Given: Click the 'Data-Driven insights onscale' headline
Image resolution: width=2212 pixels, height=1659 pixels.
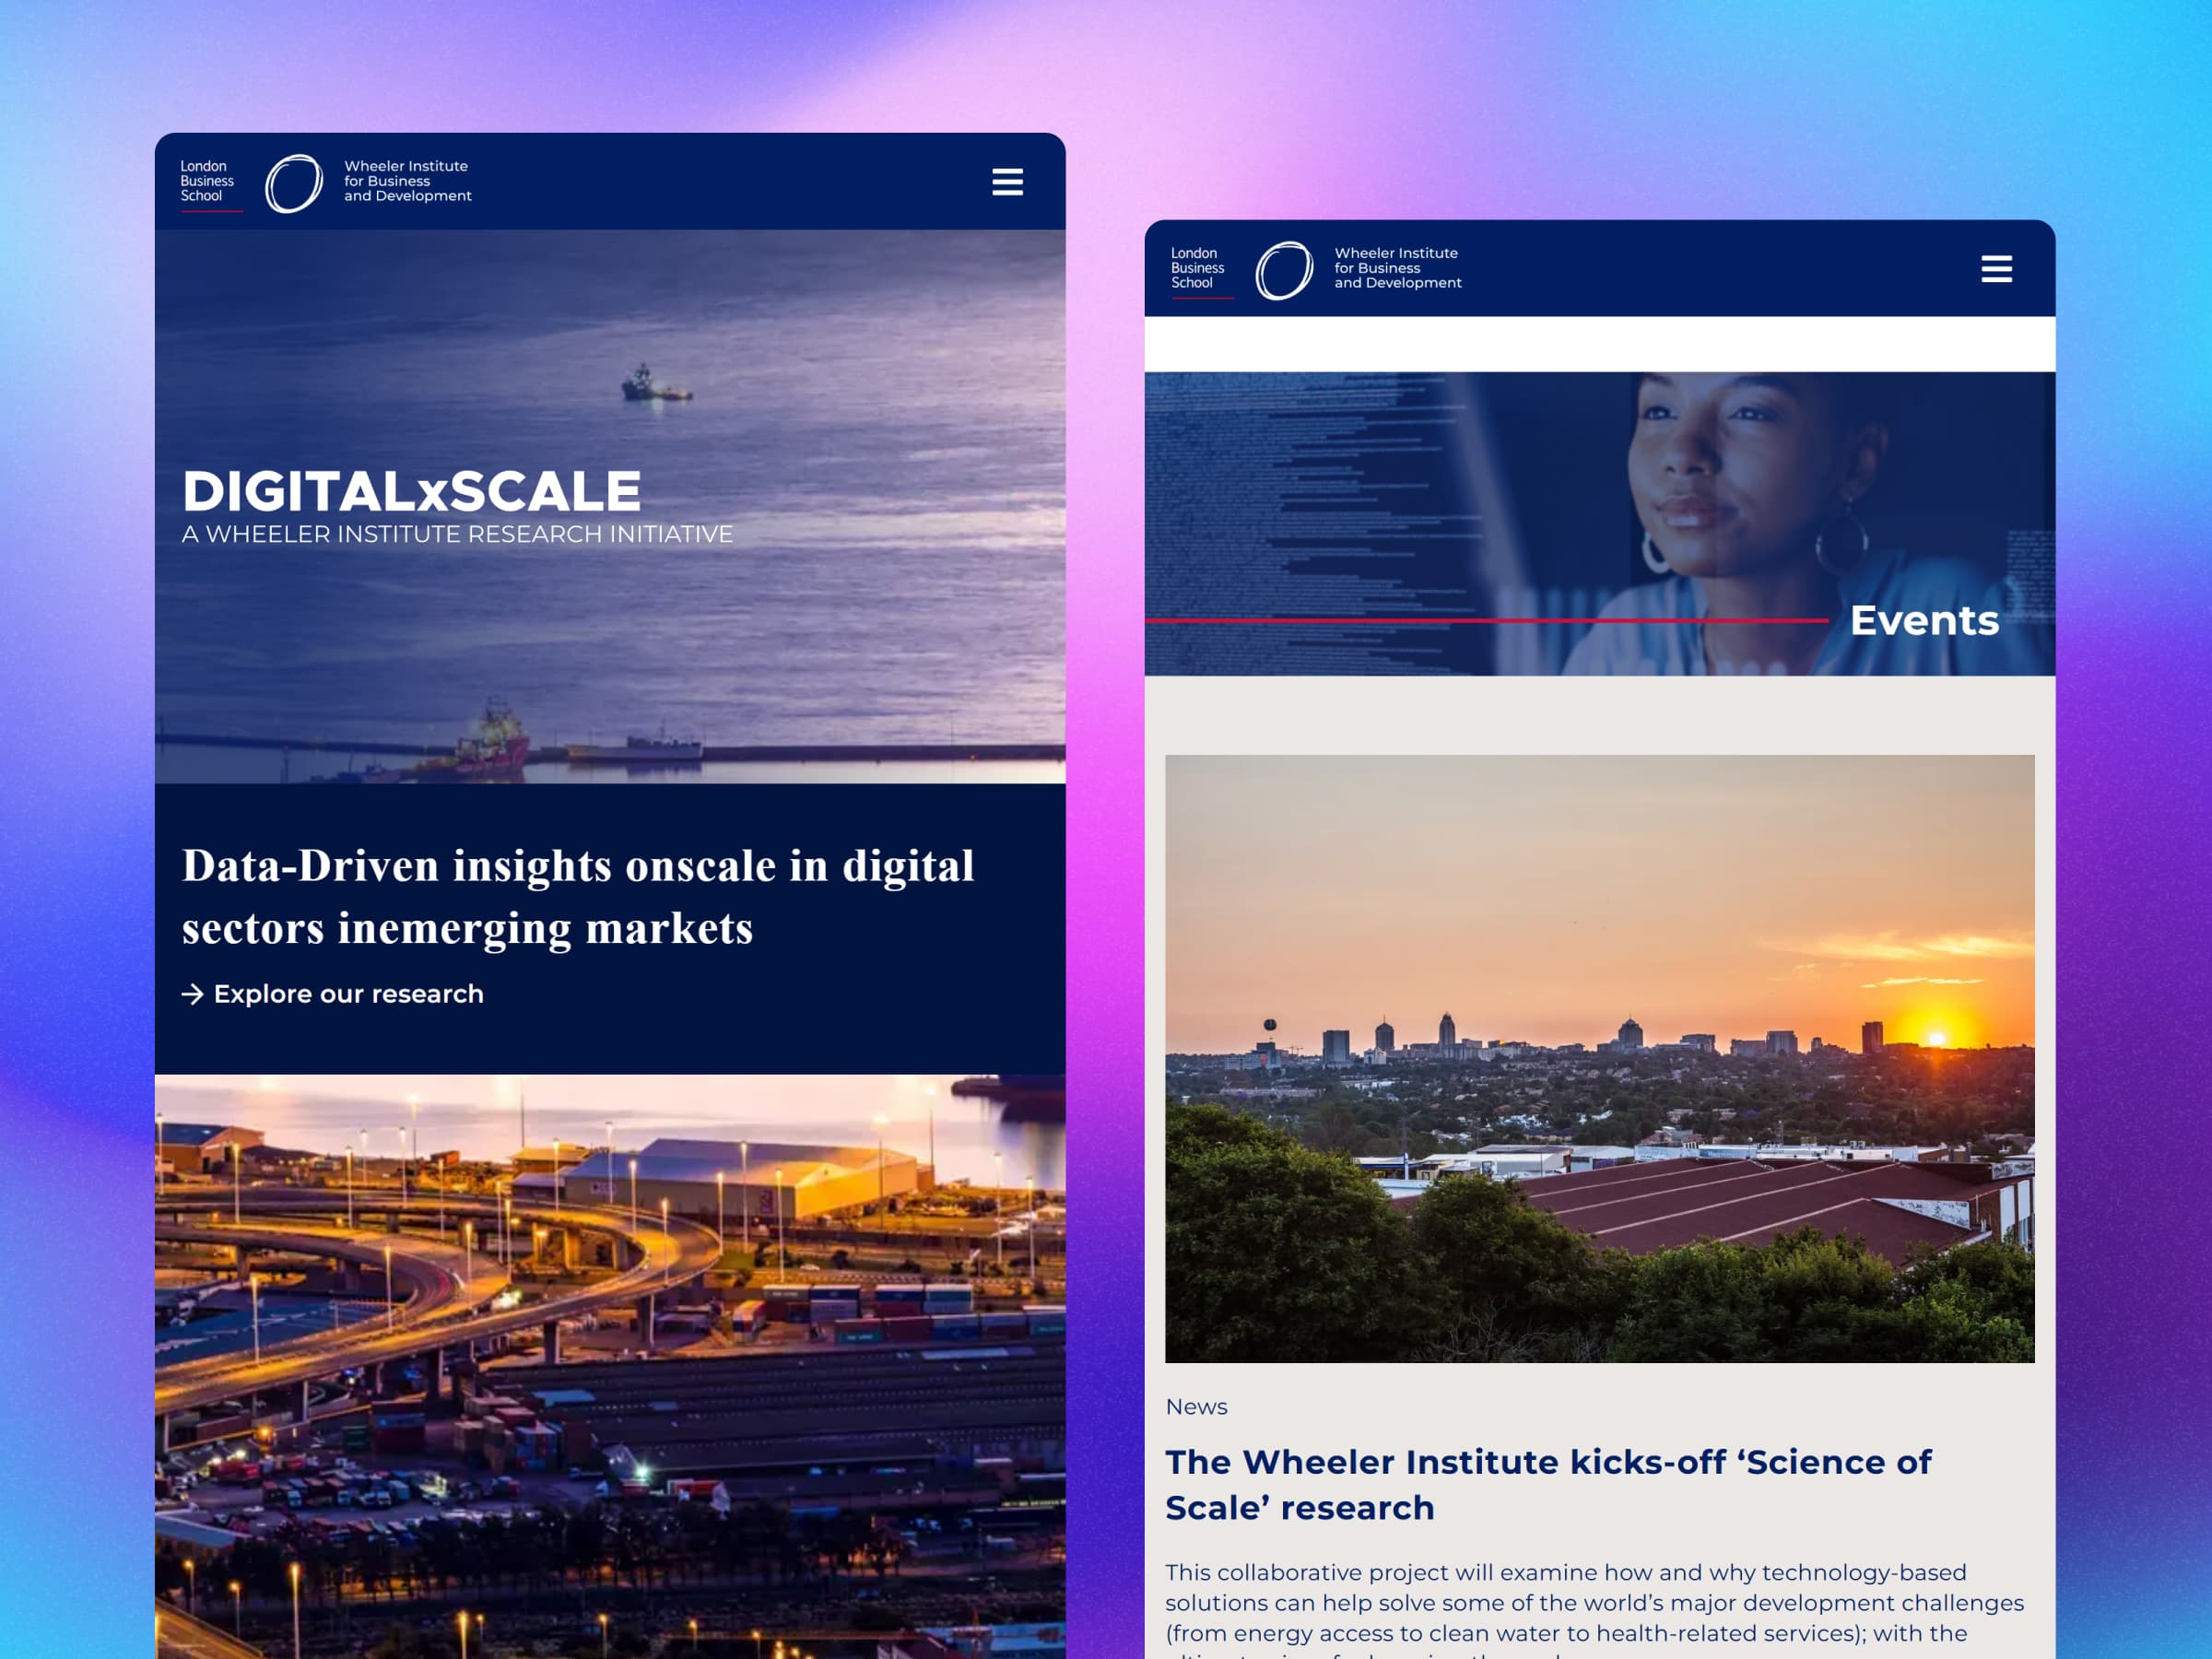Looking at the screenshot, I should [578, 895].
